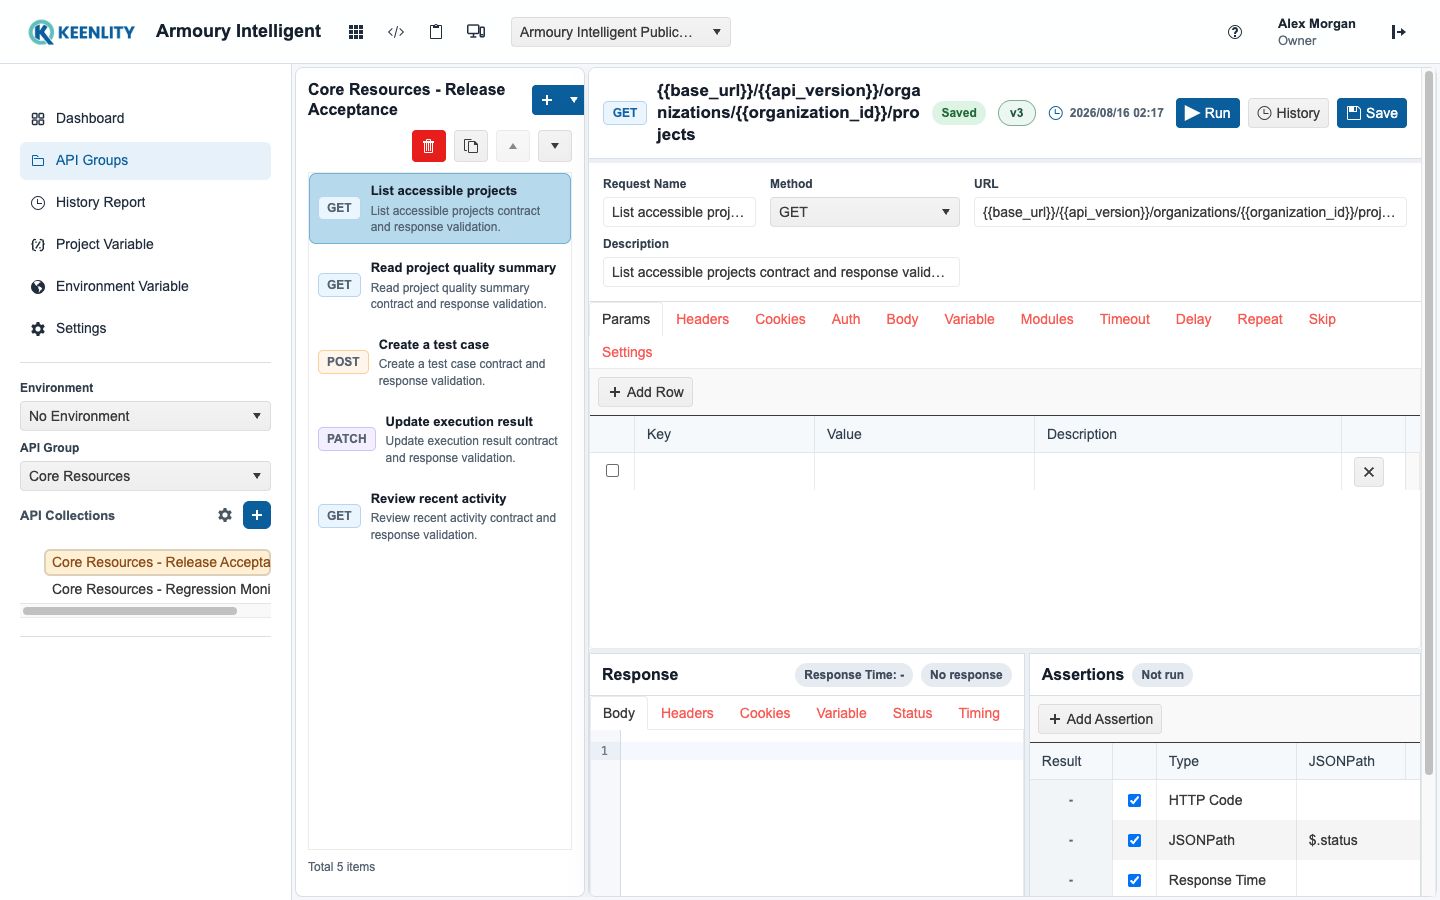Click Add Assertion button
1440x900 pixels.
pyautogui.click(x=1100, y=719)
